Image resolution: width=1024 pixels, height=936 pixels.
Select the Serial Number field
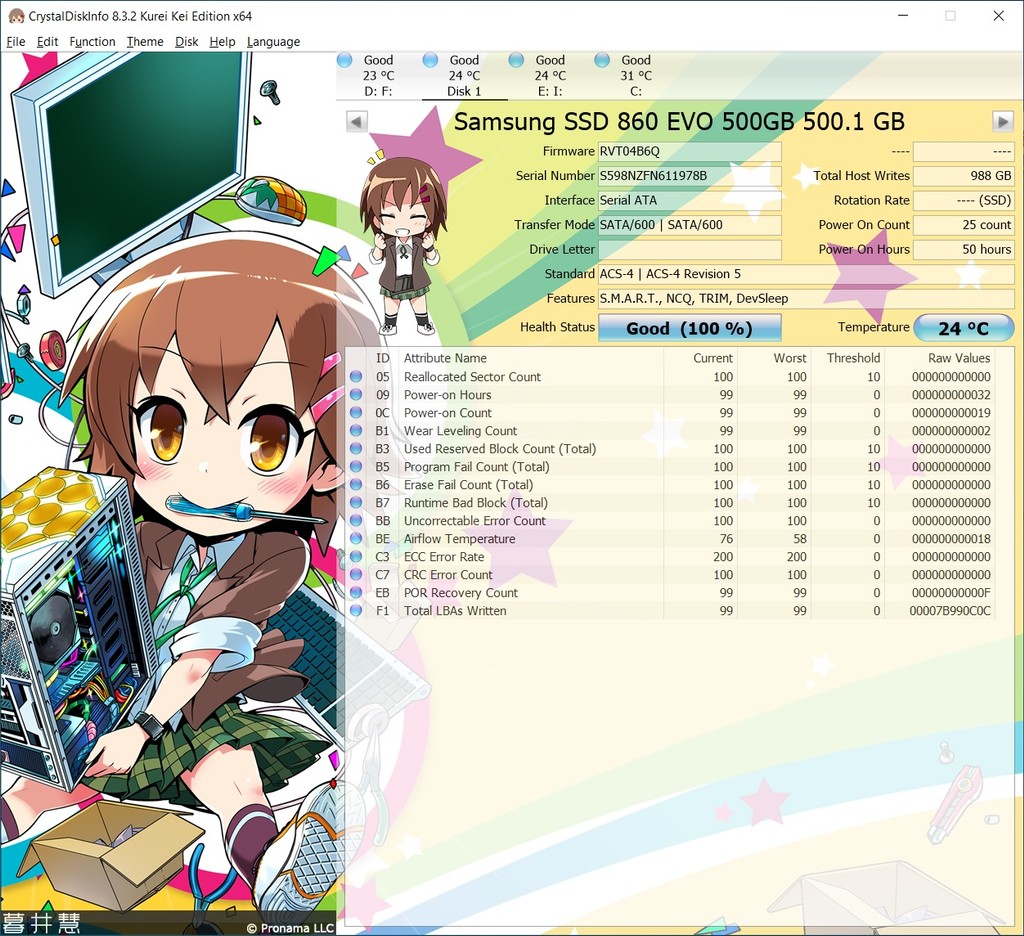(690, 176)
